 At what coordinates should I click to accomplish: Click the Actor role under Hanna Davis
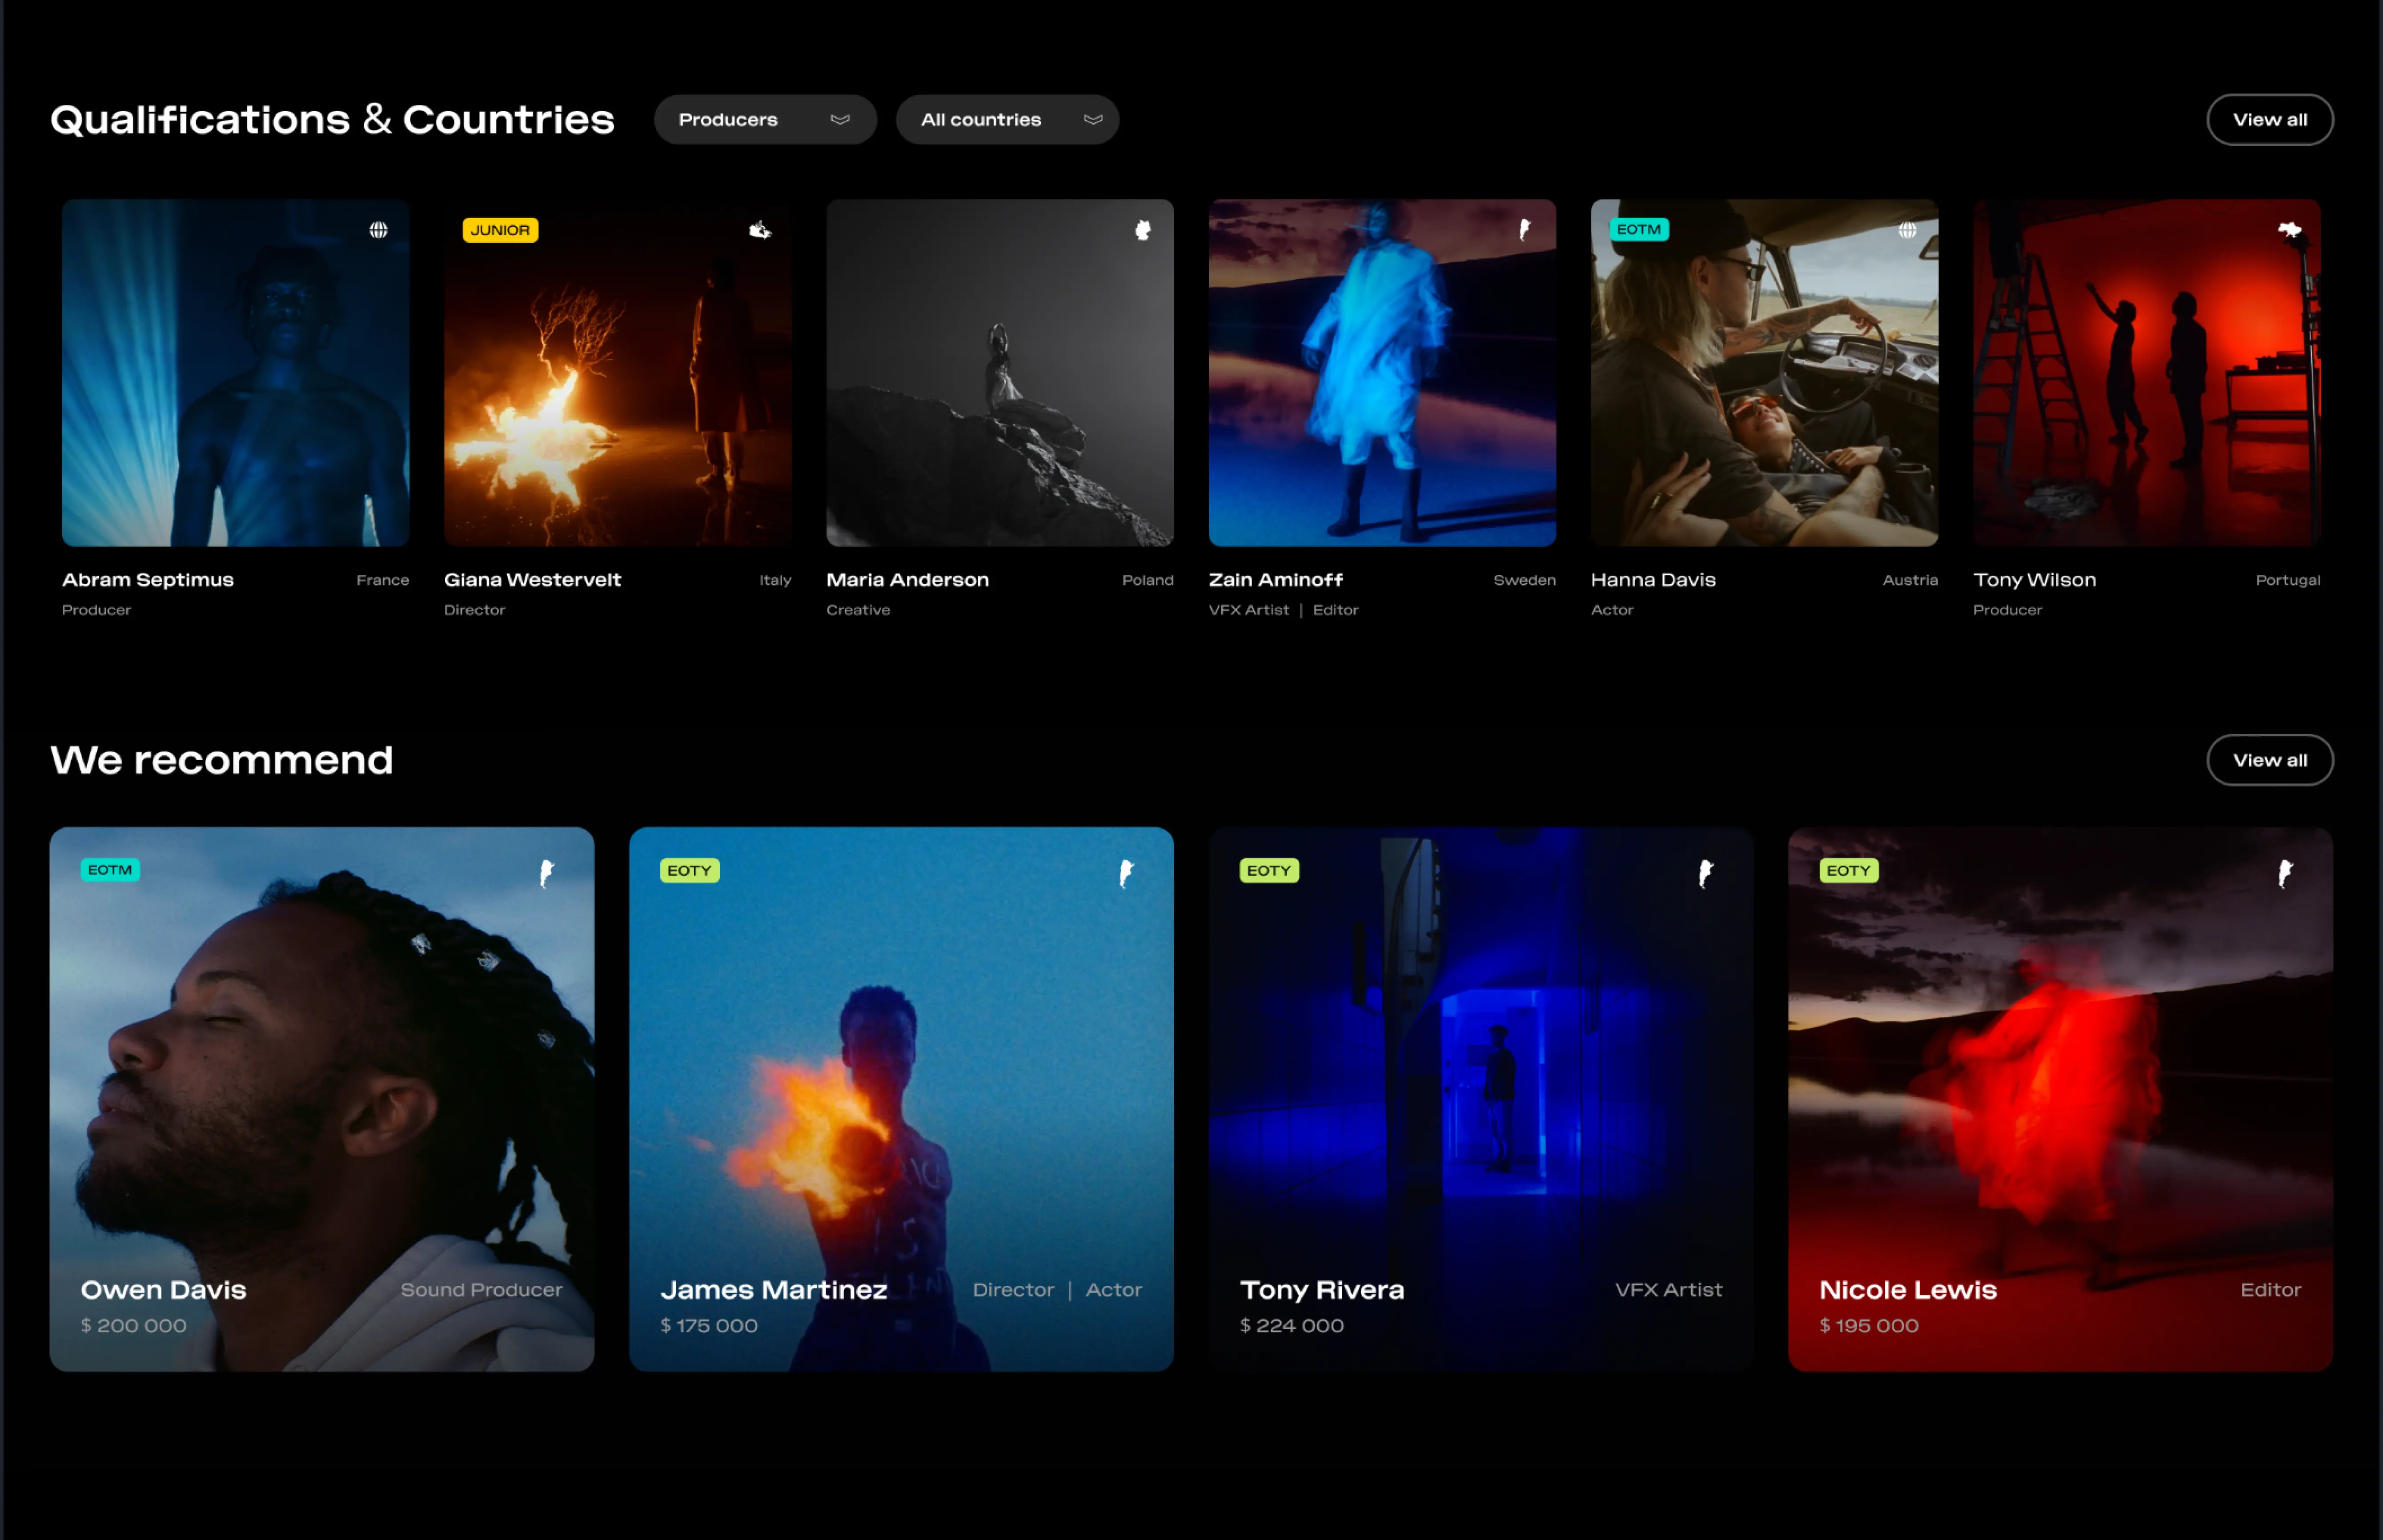(x=1612, y=610)
